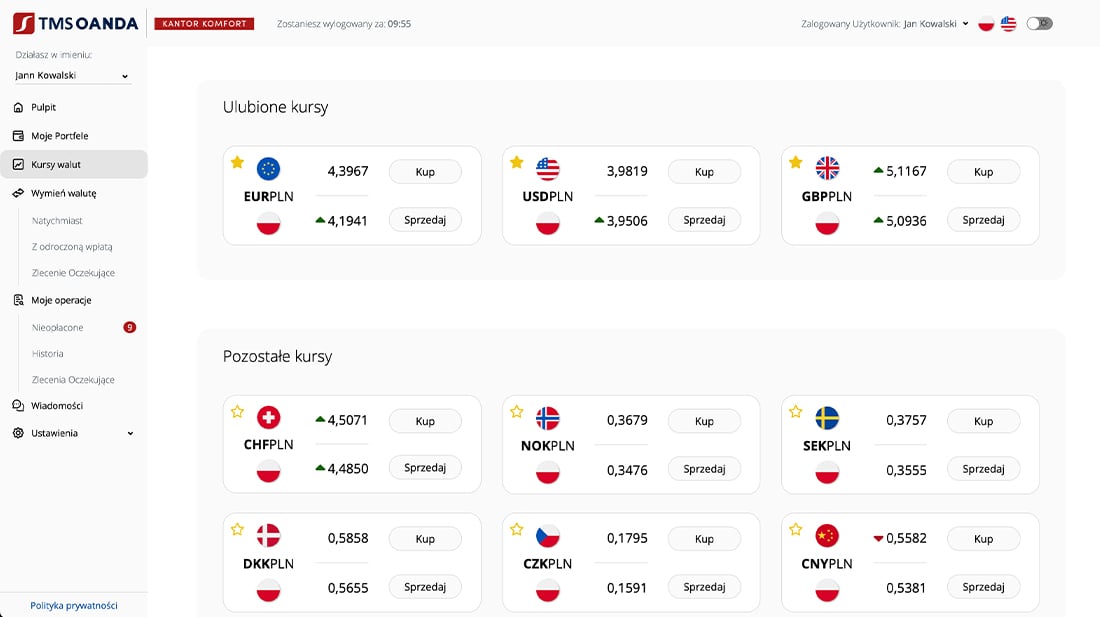Open Kursy walut menu item
1100x617 pixels.
56,164
